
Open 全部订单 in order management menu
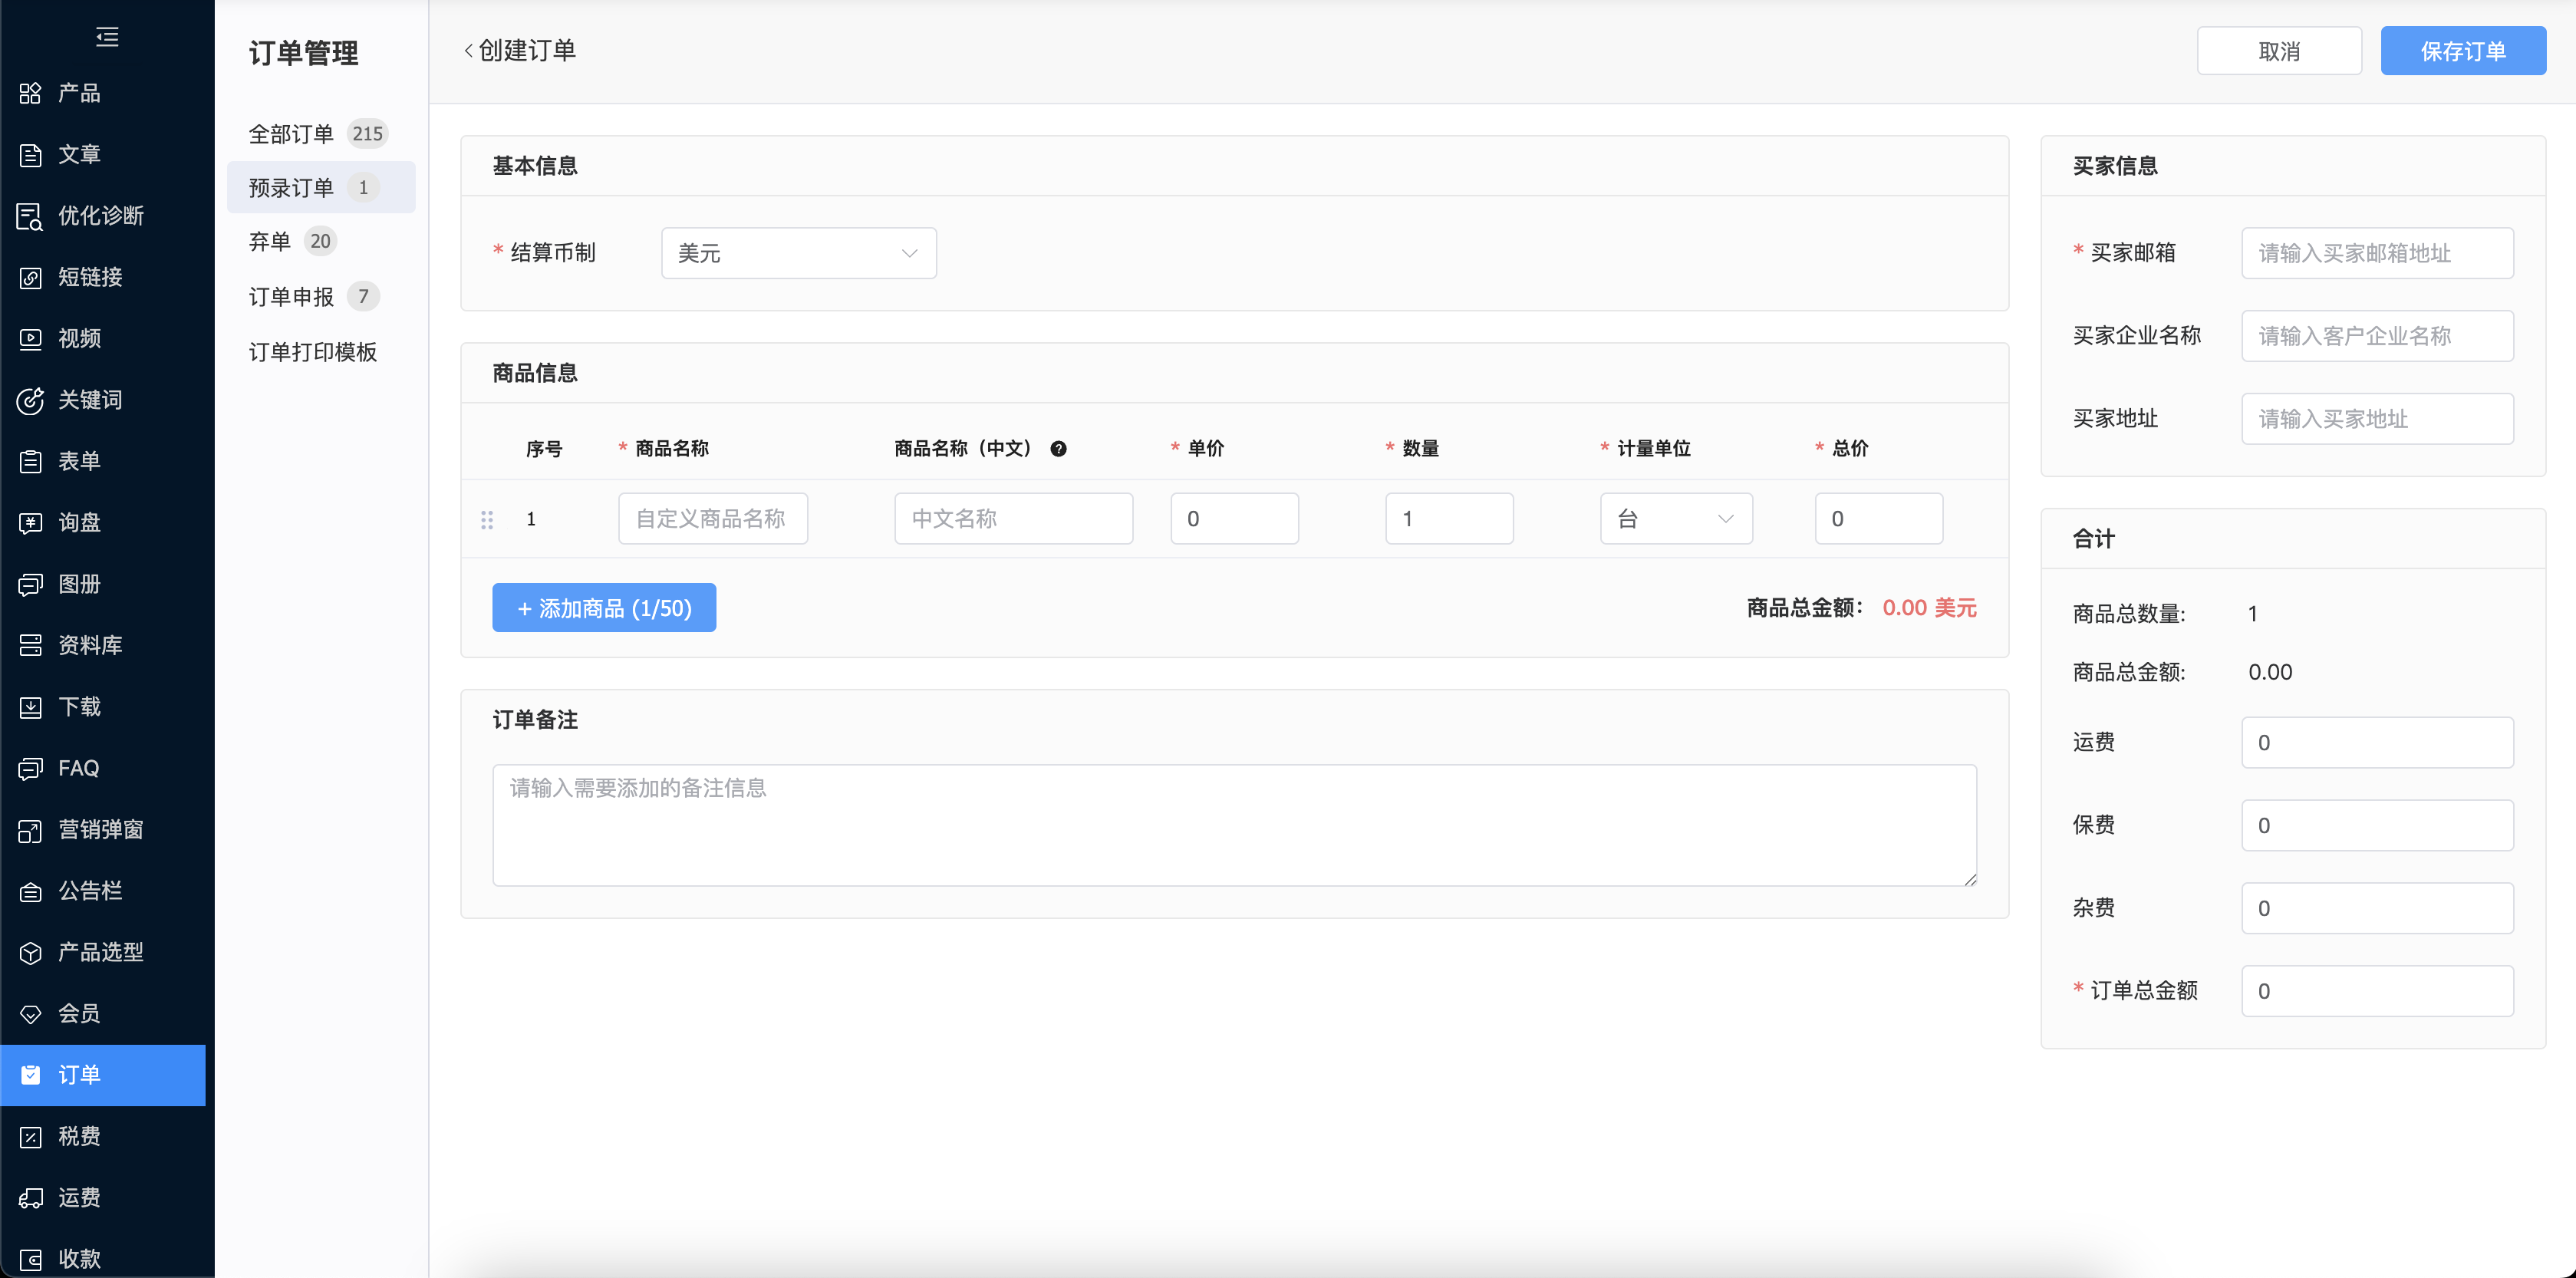(291, 134)
